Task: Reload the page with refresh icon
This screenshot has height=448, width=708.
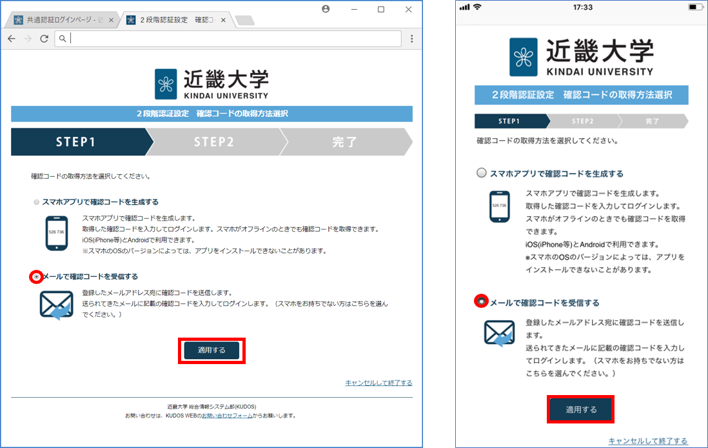Action: click(x=42, y=38)
